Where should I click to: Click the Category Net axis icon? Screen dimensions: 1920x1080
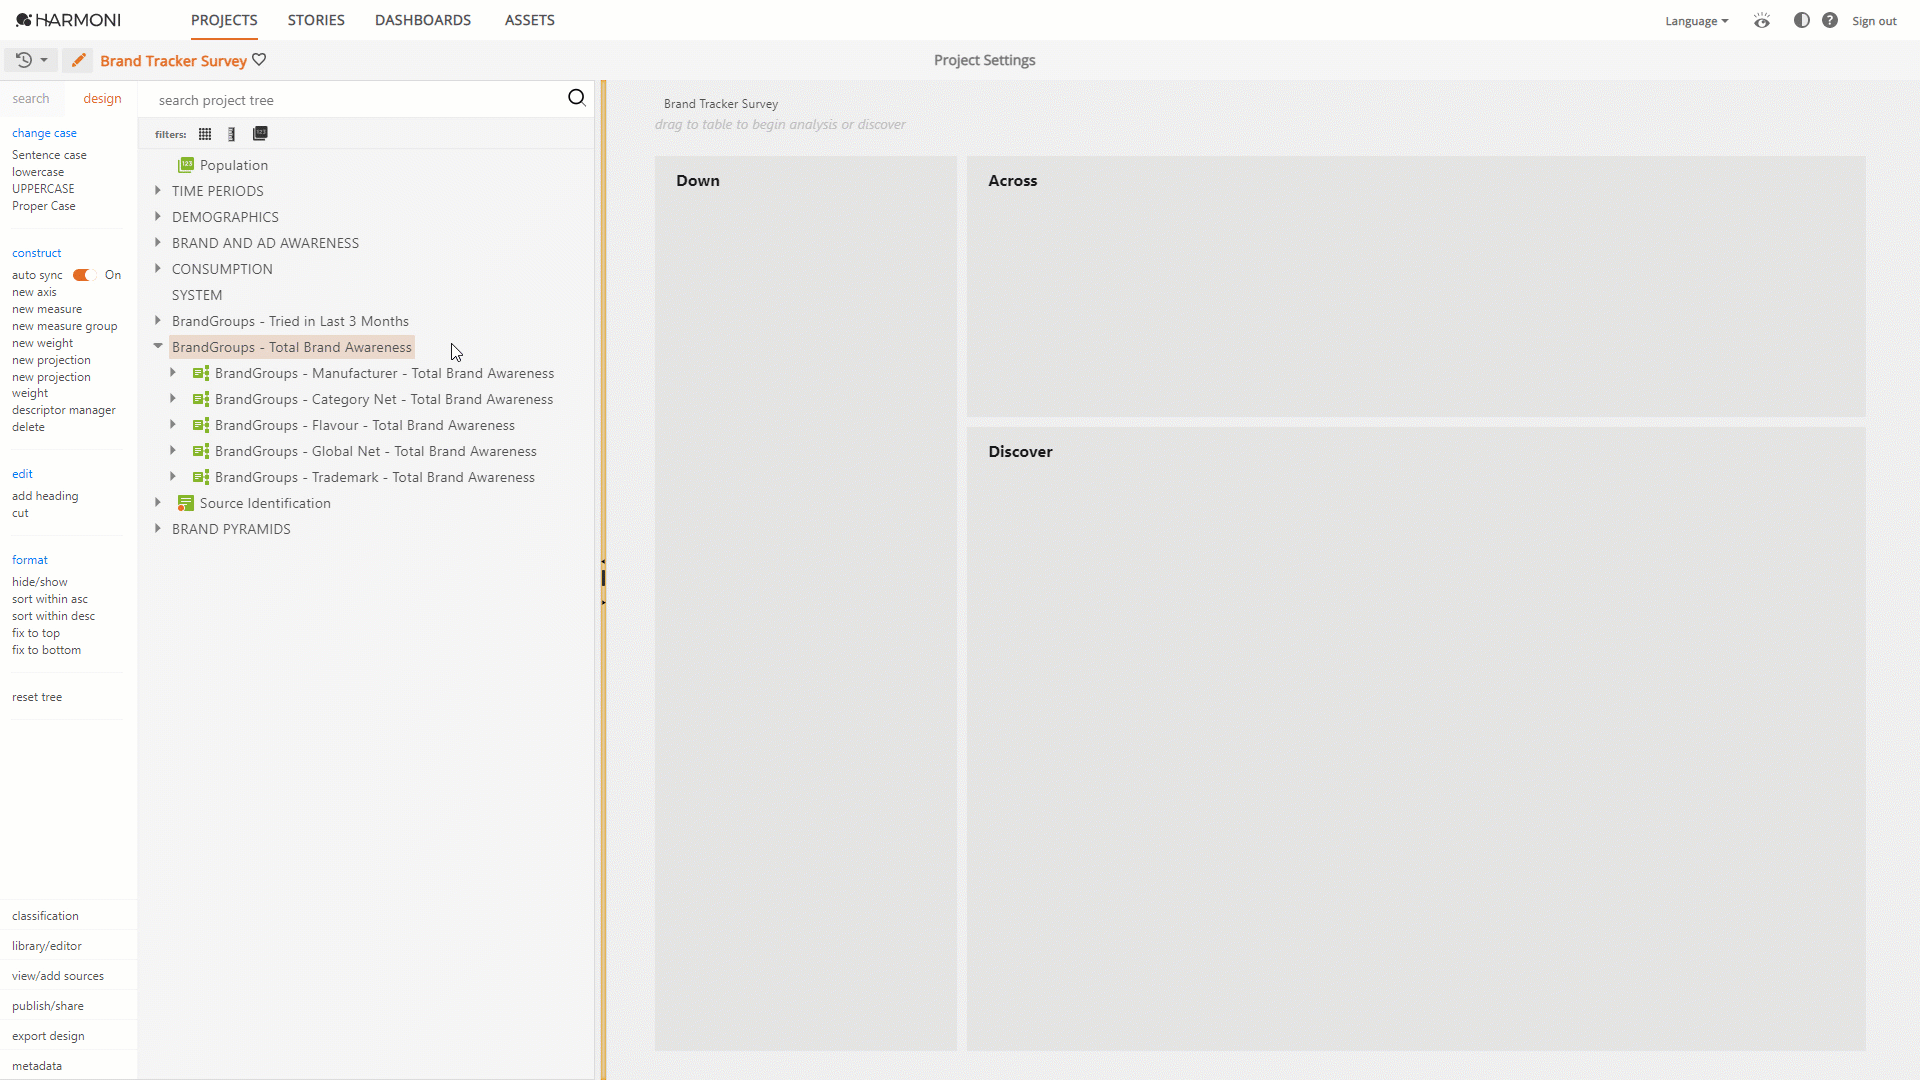[201, 399]
